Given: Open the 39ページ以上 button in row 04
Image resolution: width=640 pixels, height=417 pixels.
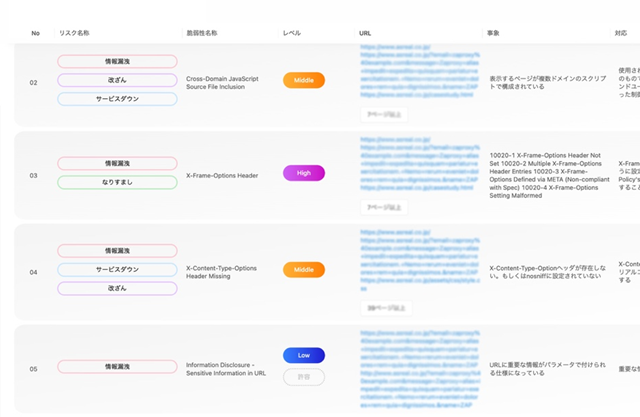Looking at the screenshot, I should click(383, 309).
